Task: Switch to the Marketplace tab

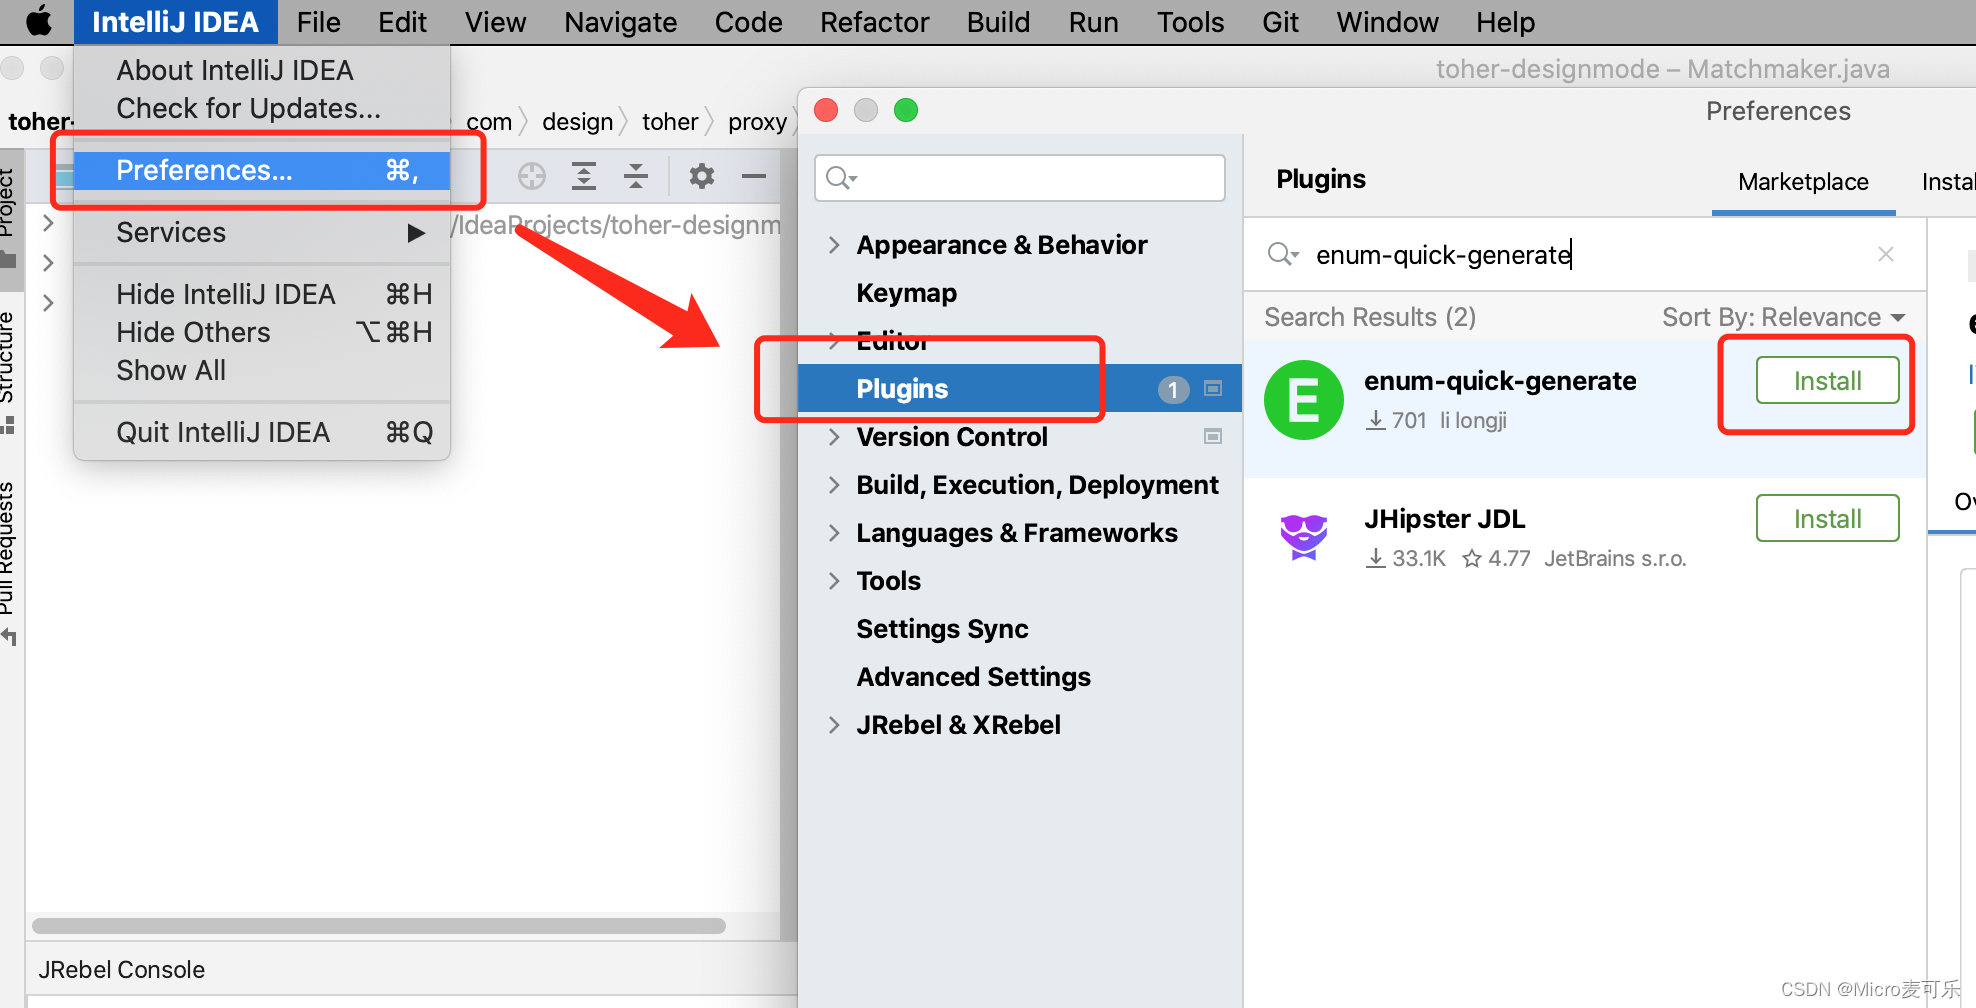Action: (1803, 182)
